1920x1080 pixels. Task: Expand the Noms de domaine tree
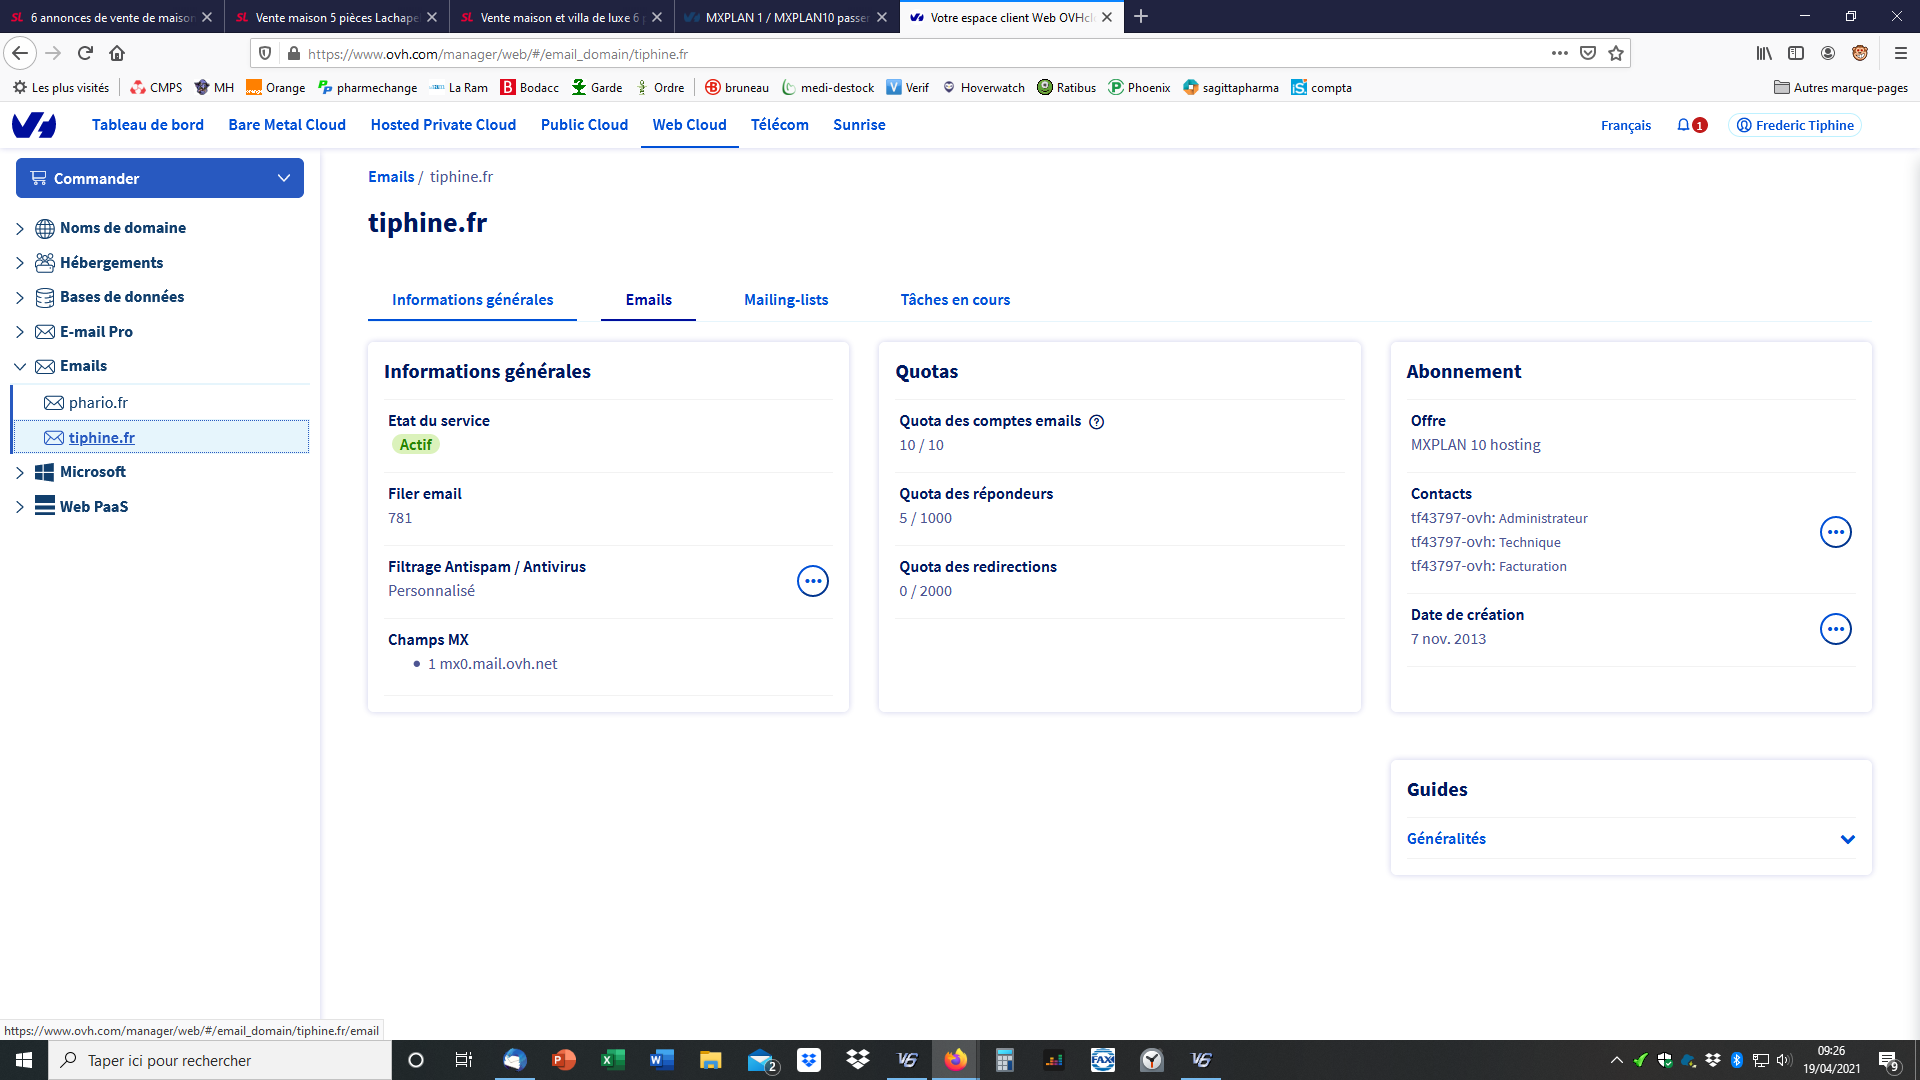(x=19, y=229)
